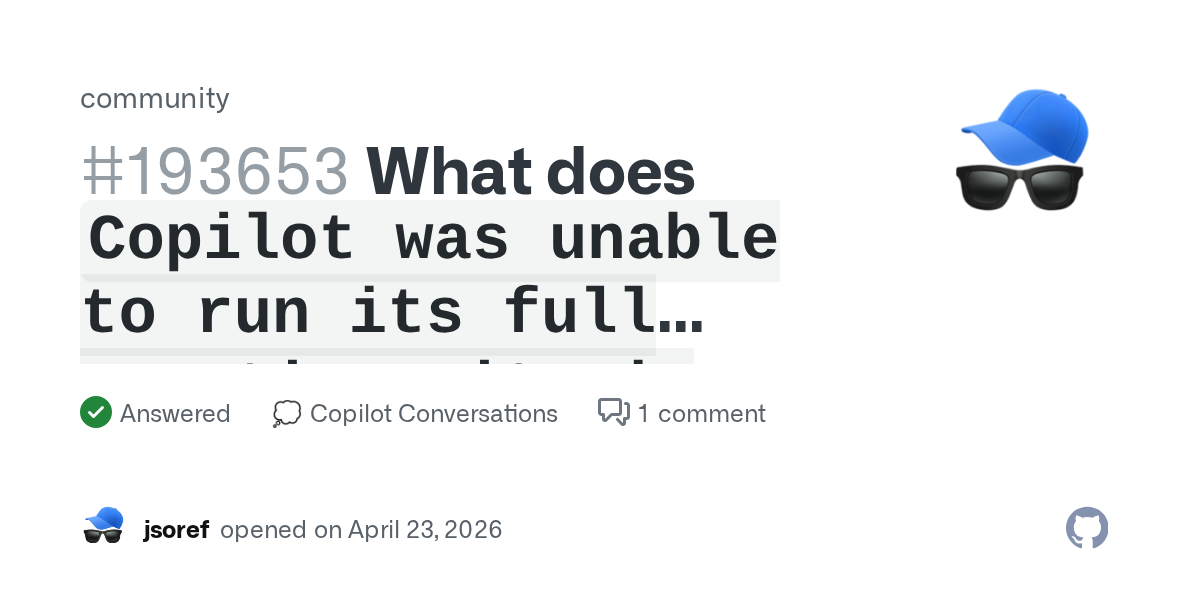The width and height of the screenshot is (1200, 600).
Task: Open the community repository label
Action: (x=155, y=98)
